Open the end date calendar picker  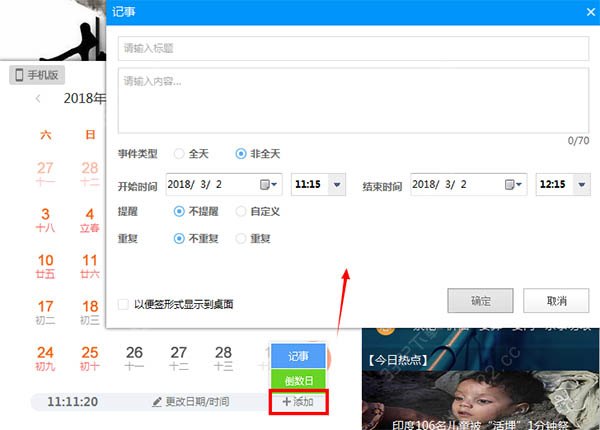pyautogui.click(x=513, y=185)
